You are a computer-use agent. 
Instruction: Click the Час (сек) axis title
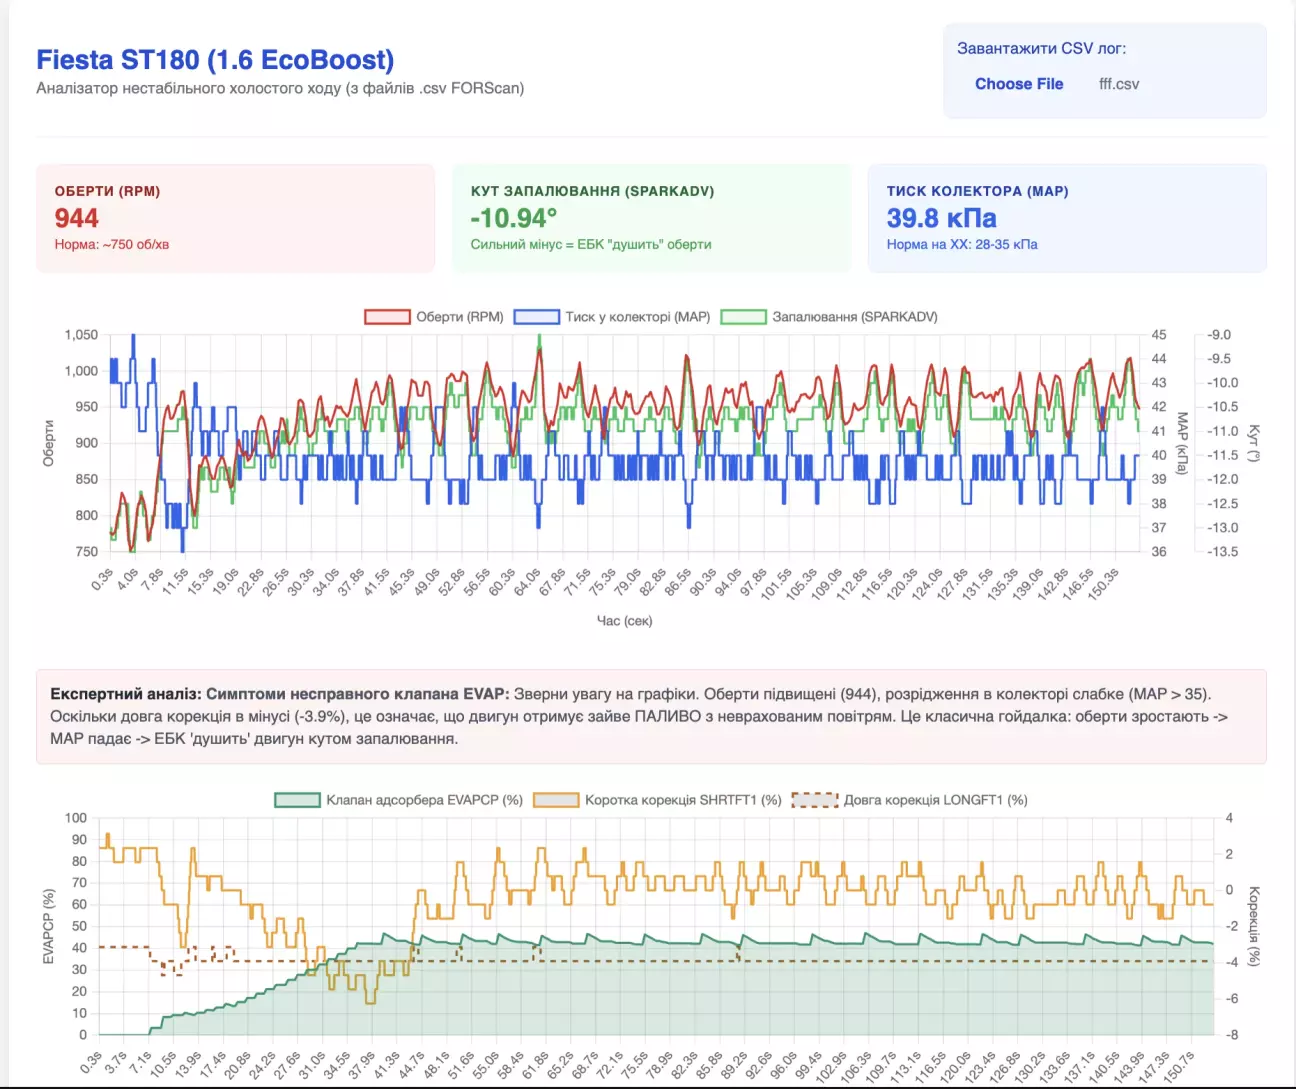[x=624, y=621]
